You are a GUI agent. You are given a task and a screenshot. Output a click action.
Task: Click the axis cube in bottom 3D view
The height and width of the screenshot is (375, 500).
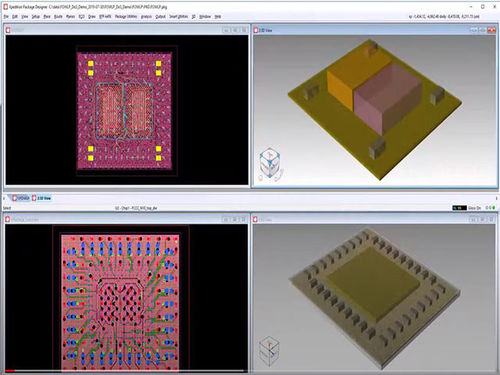269,351
